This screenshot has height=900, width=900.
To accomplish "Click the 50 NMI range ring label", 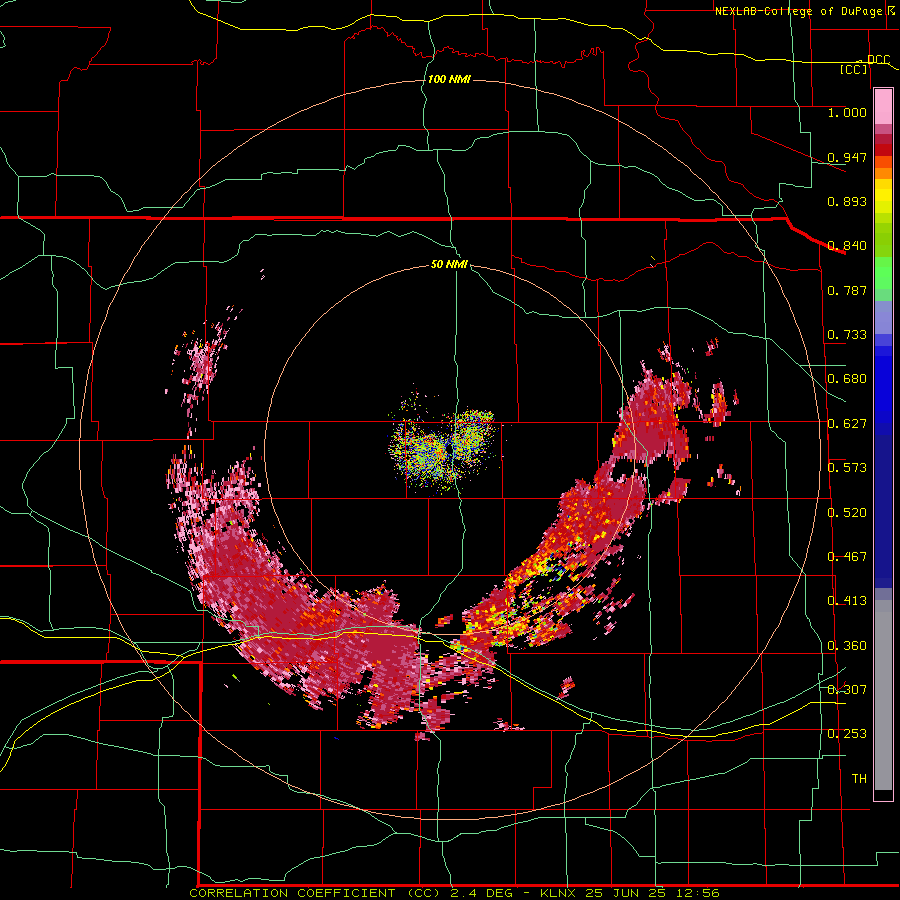I will (x=449, y=264).
